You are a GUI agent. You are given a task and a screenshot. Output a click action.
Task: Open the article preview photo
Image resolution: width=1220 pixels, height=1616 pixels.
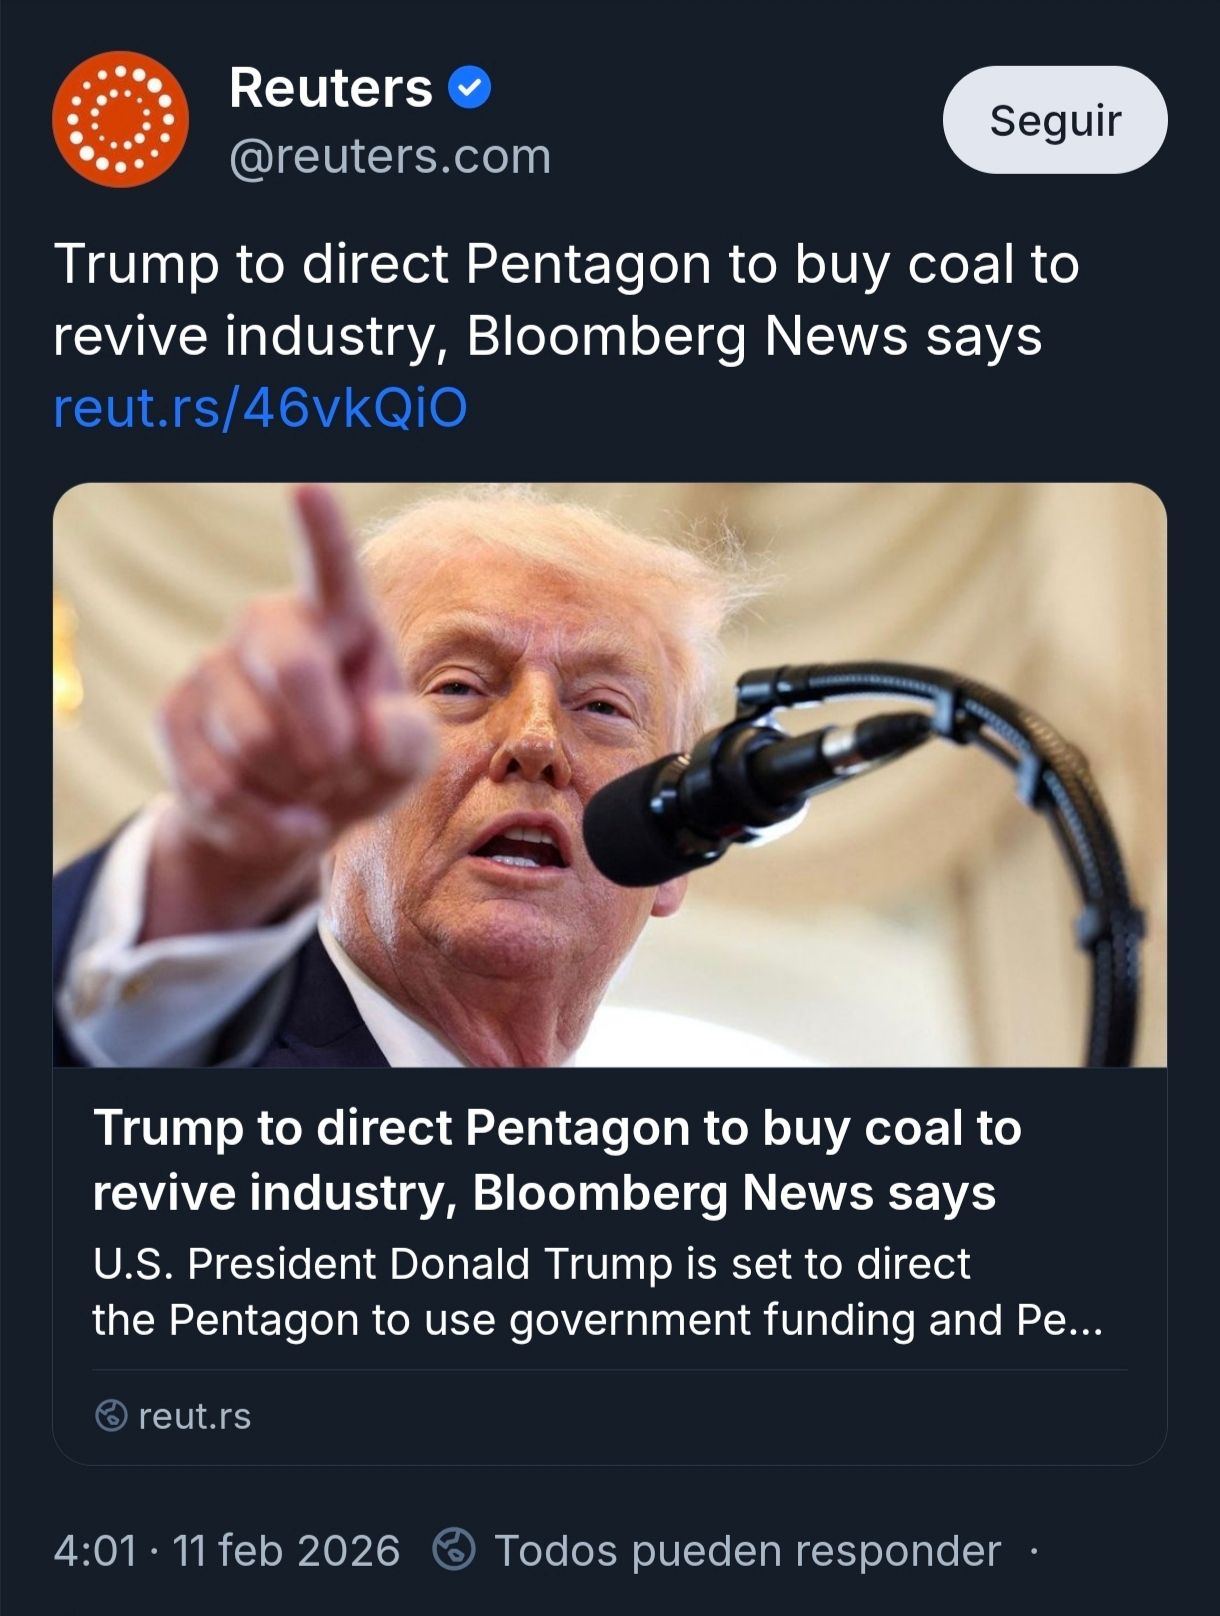click(610, 775)
